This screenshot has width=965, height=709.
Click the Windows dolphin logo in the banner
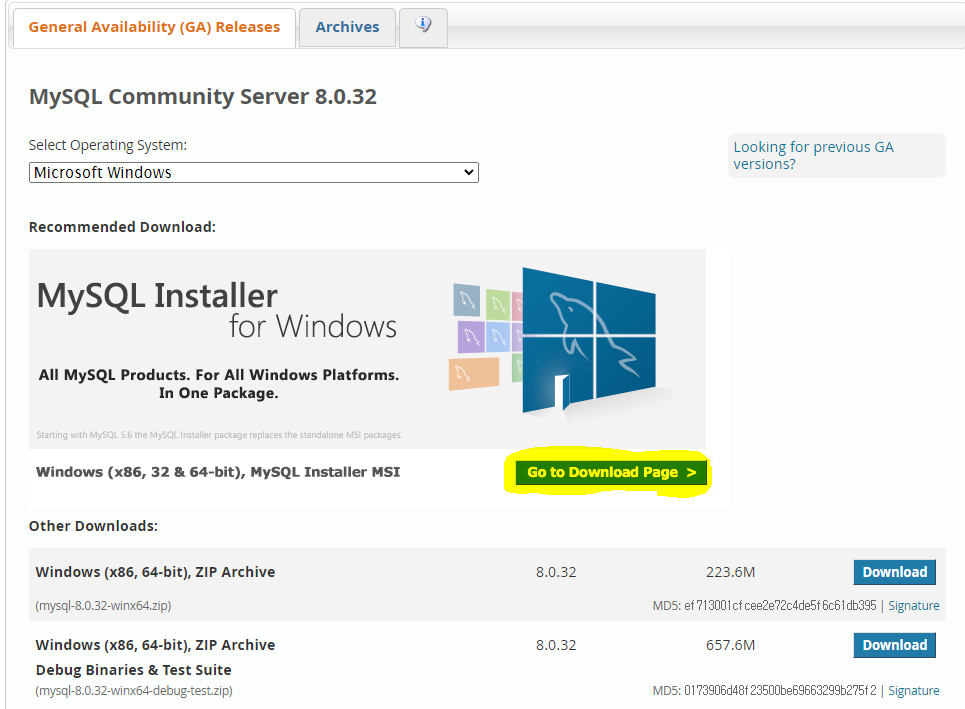589,340
